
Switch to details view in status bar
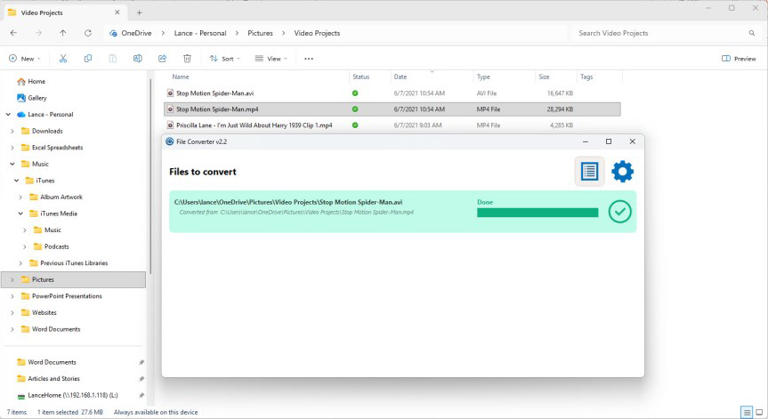point(746,412)
